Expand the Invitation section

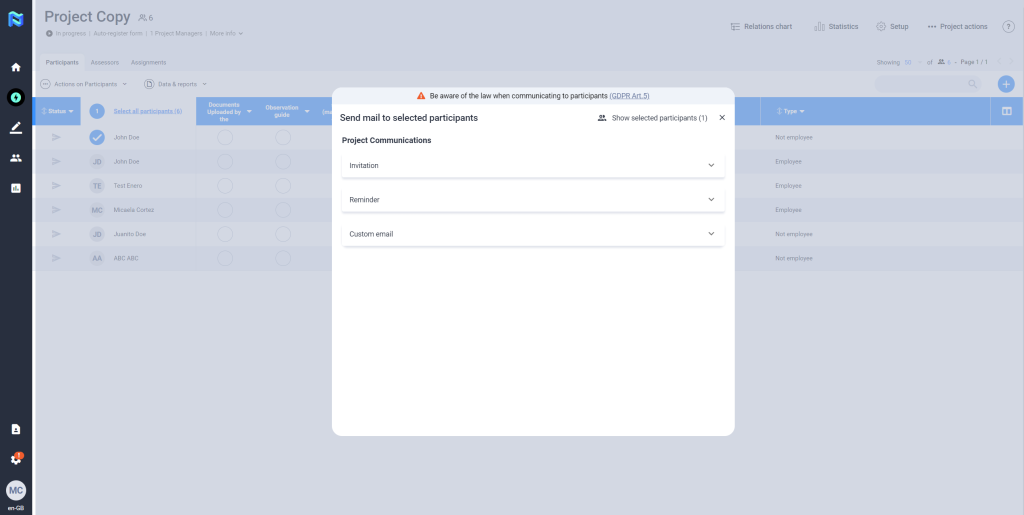(532, 165)
